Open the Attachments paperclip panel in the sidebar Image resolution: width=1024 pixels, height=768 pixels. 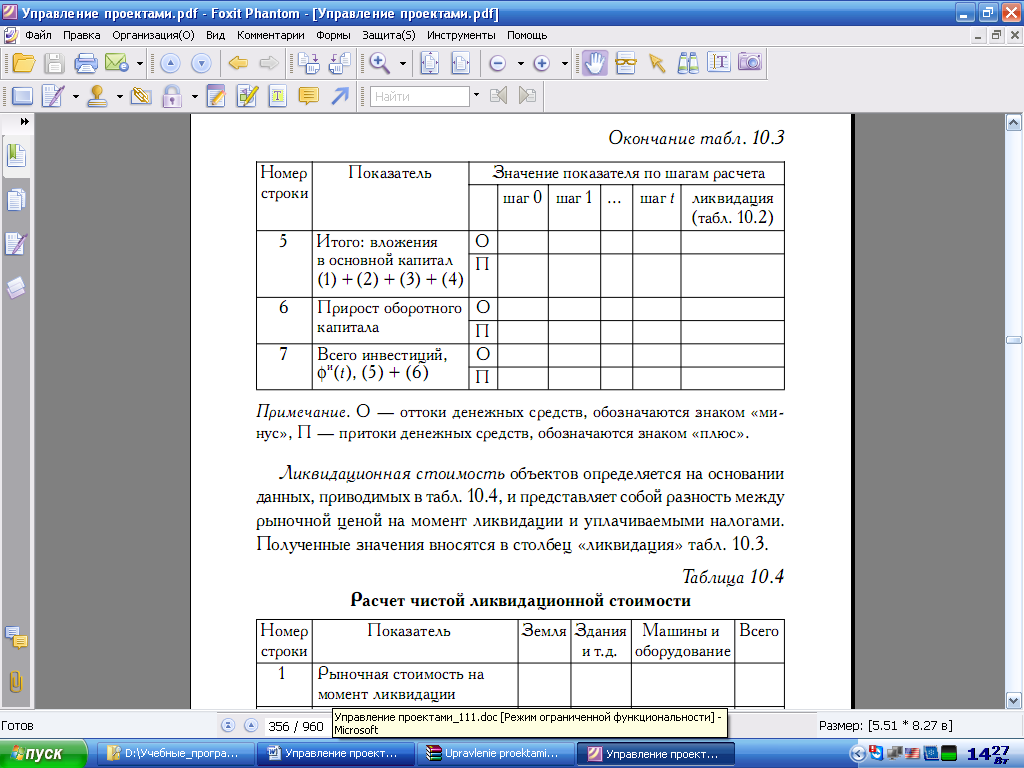click(16, 681)
